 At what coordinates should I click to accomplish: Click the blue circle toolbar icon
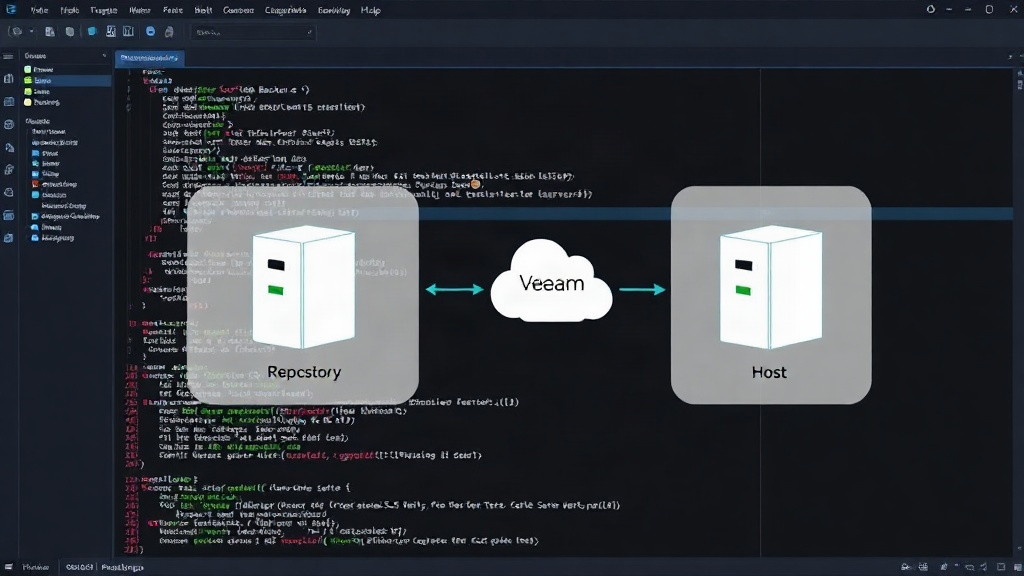[150, 31]
